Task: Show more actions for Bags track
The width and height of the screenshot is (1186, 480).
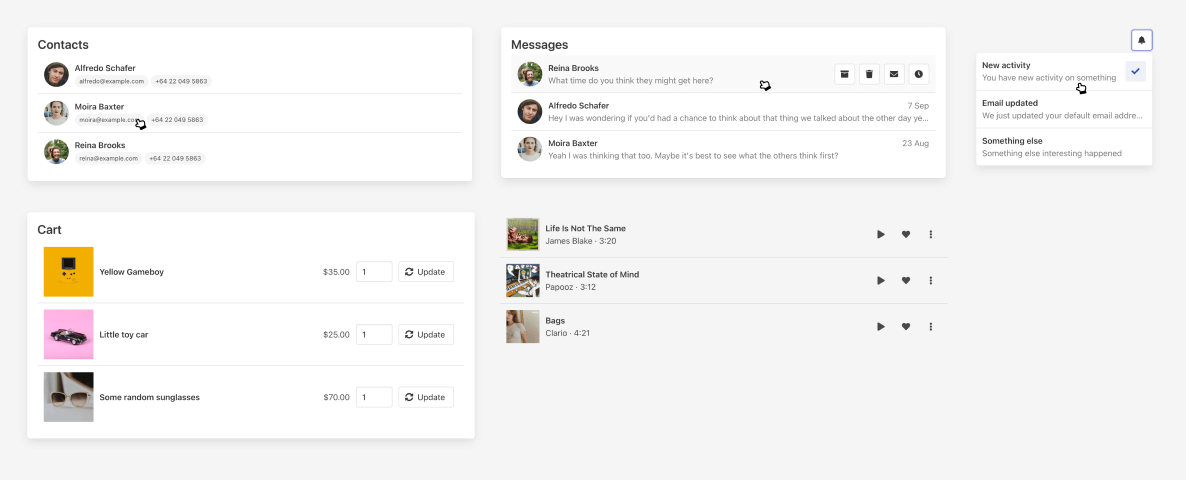Action: 931,327
